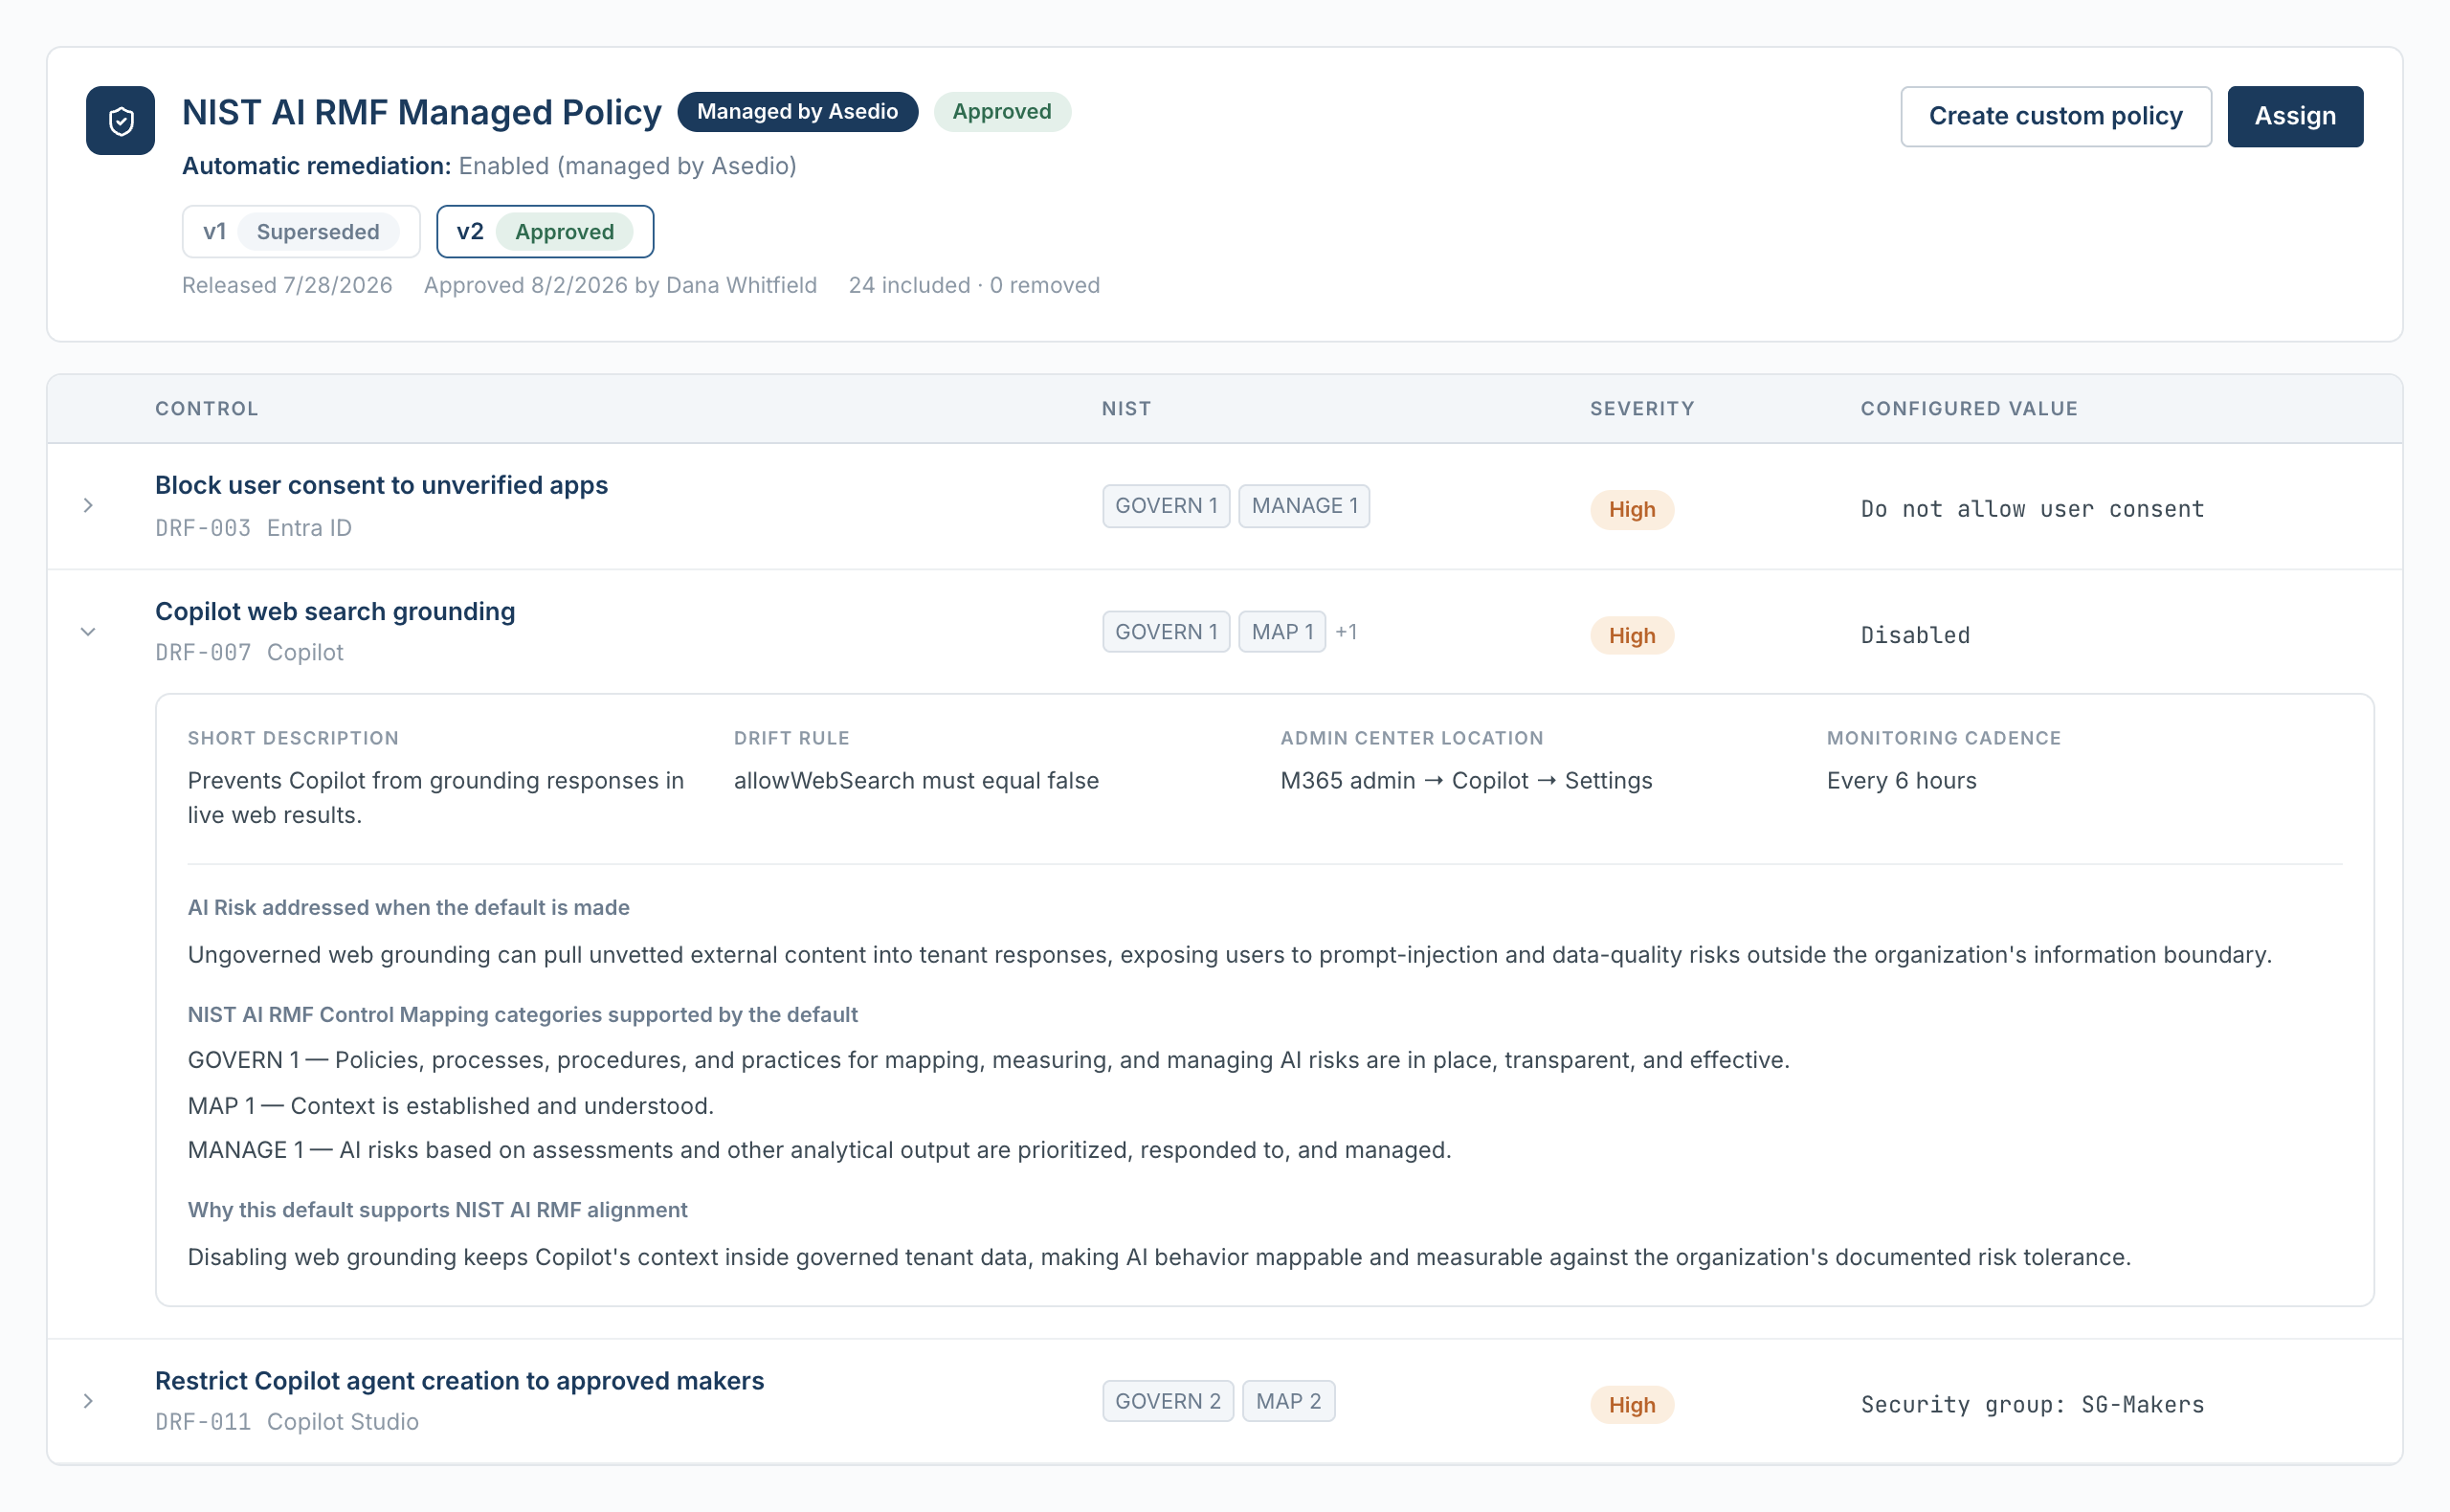Click GOVERN 1 tag in DRF-003 row
The height and width of the screenshot is (1512, 2450).
coord(1166,506)
